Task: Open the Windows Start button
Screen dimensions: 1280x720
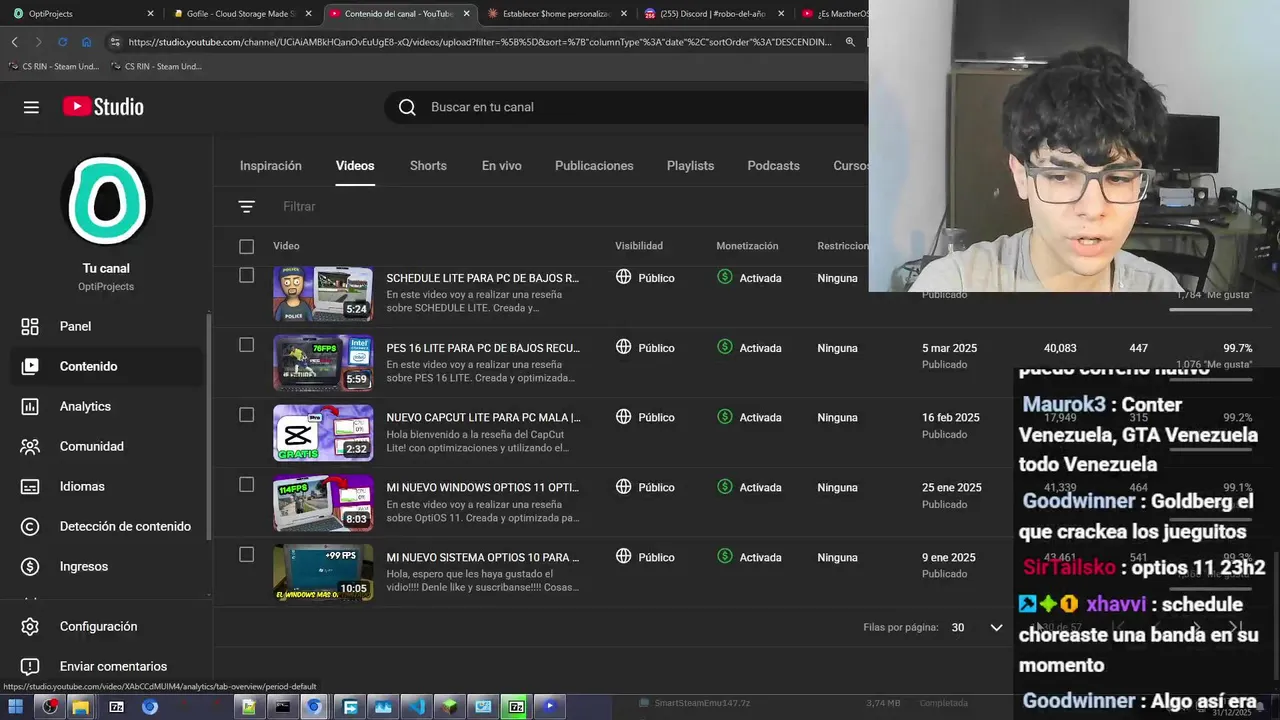Action: [15, 707]
